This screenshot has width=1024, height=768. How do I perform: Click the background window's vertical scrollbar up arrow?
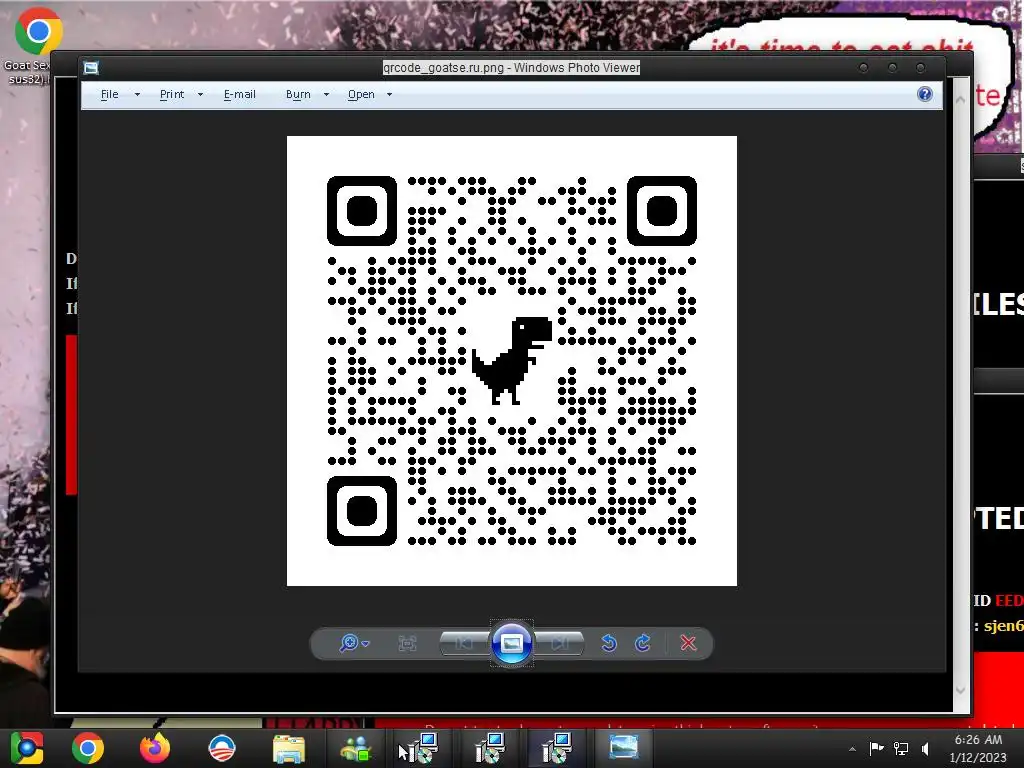961,99
